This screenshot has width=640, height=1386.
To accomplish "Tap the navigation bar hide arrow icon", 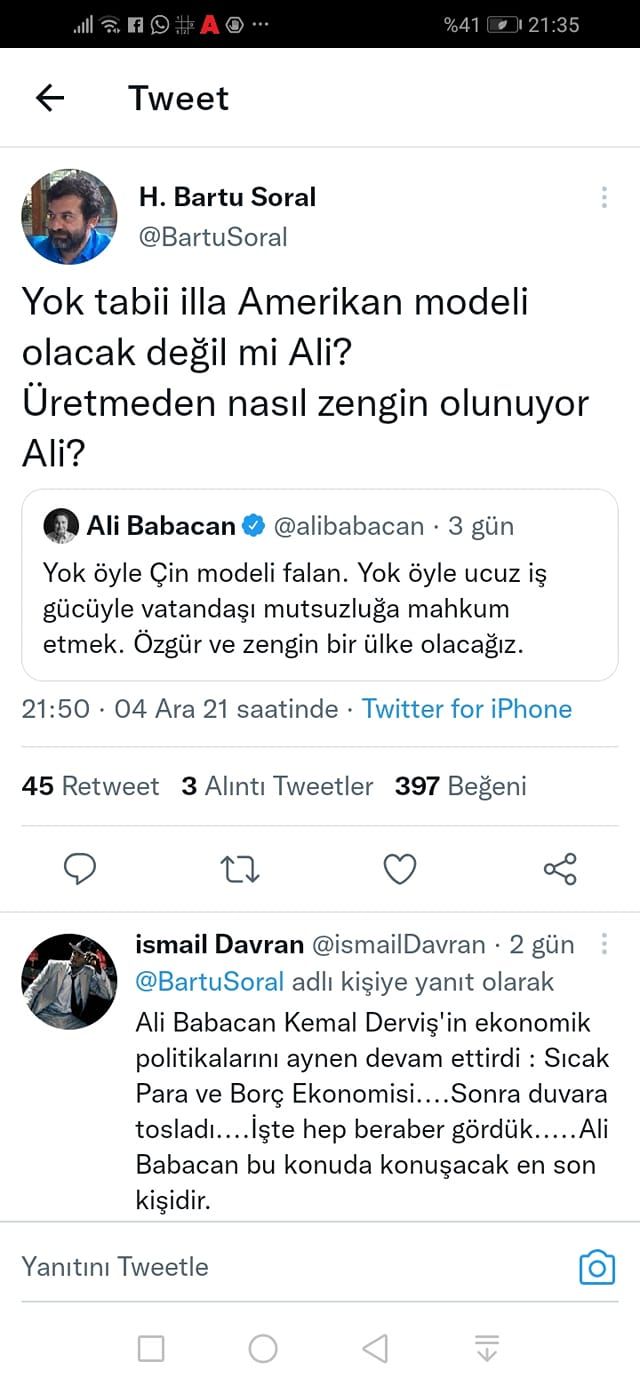I will pyautogui.click(x=487, y=1349).
